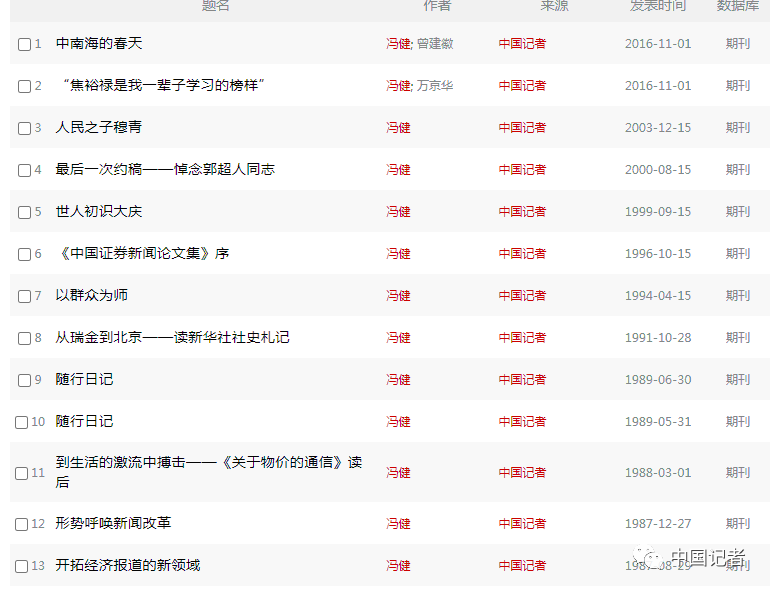Screen dimensions: 770x591
Task: Toggle checkbox next to 形势呼唤新闻改革
Action: coord(22,524)
